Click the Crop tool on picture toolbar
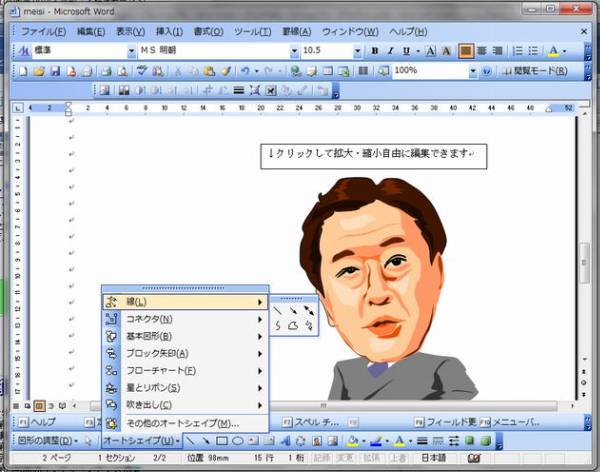The image size is (600, 472). pyautogui.click(x=207, y=91)
